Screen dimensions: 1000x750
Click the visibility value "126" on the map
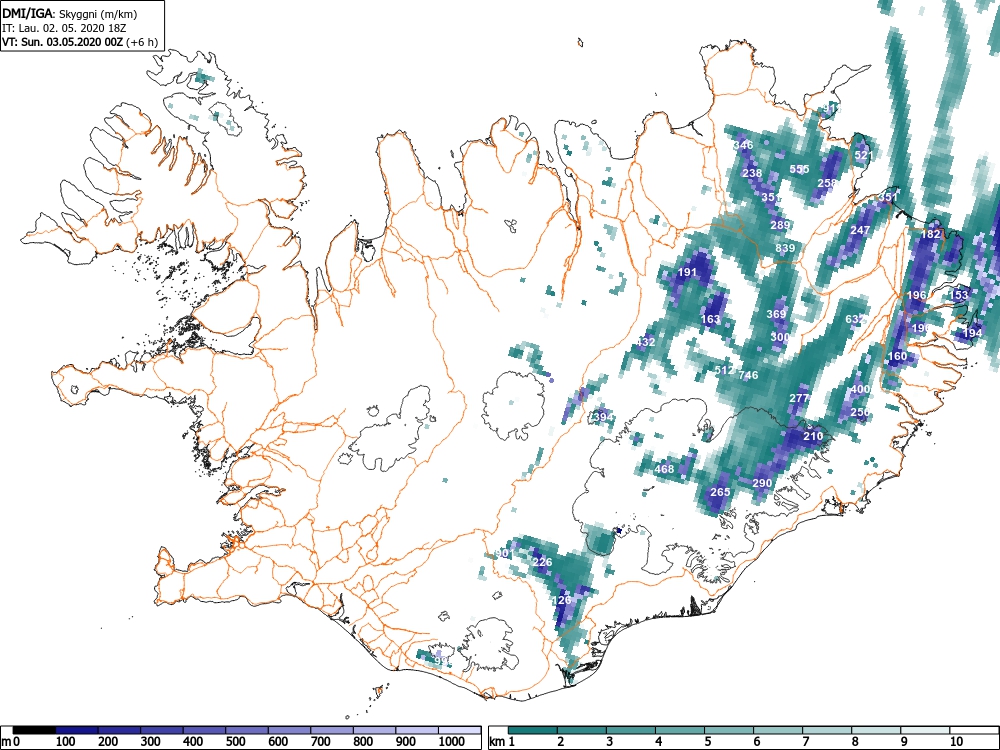561,600
